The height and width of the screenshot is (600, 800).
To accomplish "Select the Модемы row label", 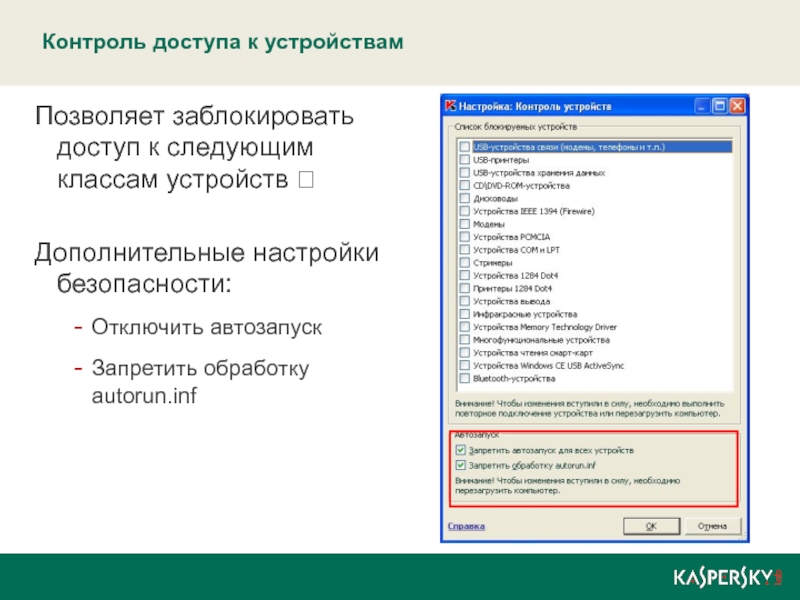I will coord(489,224).
